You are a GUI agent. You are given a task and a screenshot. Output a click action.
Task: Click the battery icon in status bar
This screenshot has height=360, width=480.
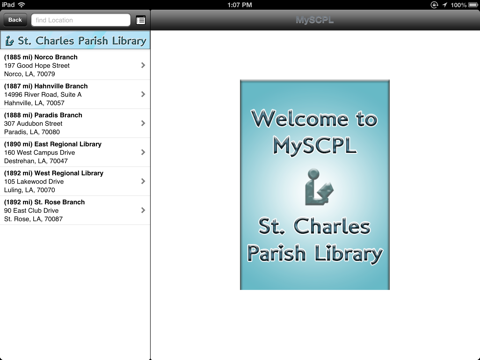(473, 5)
